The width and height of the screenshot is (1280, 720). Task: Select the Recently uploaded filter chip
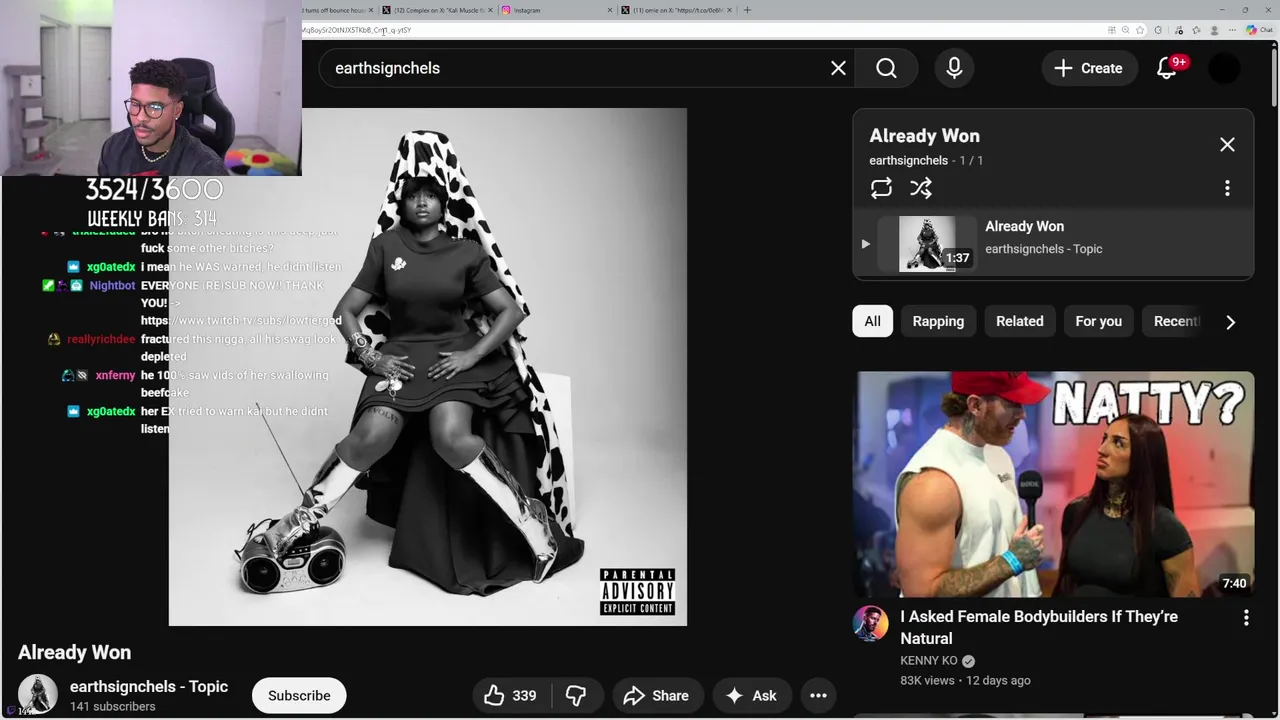(x=1173, y=321)
